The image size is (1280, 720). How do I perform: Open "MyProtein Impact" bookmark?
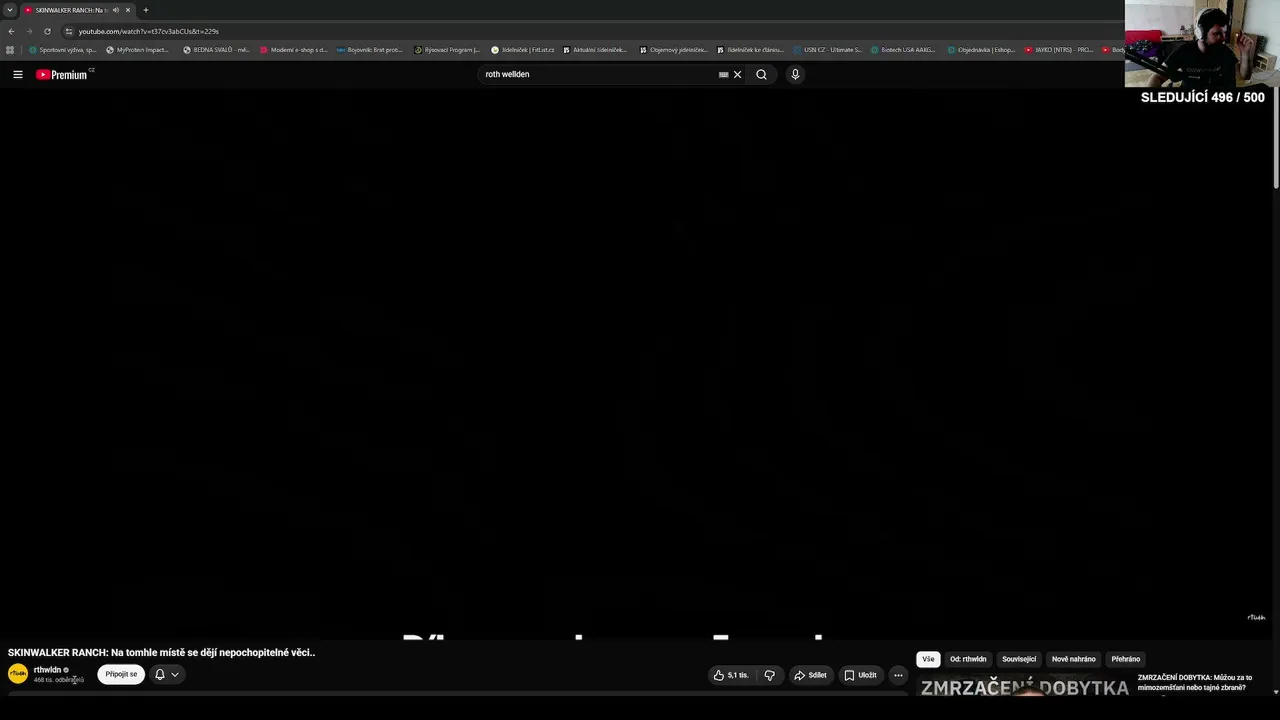[138, 49]
